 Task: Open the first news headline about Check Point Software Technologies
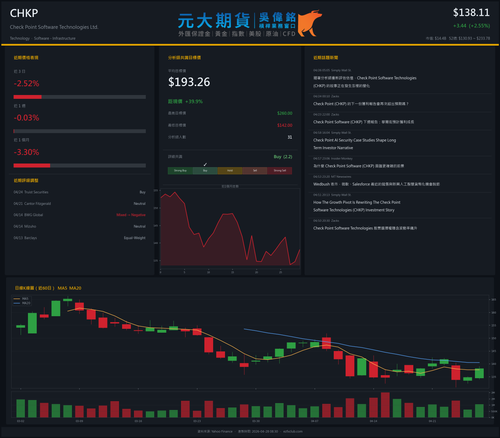pyautogui.click(x=365, y=82)
